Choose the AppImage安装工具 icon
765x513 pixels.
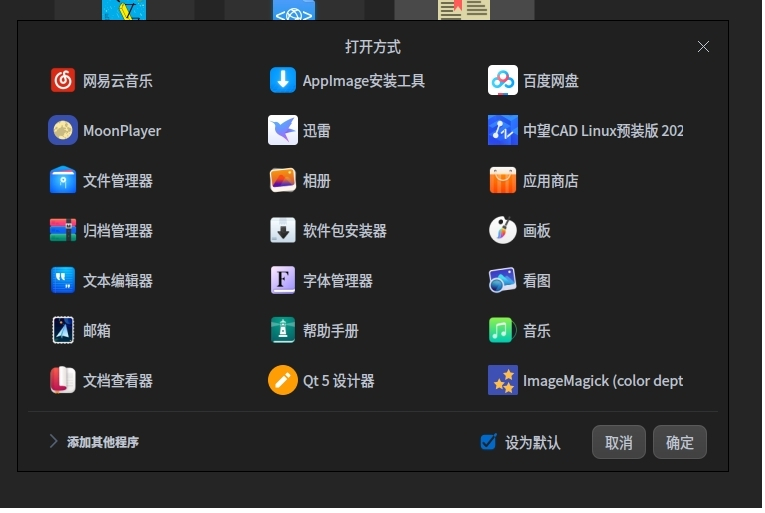[x=283, y=81]
